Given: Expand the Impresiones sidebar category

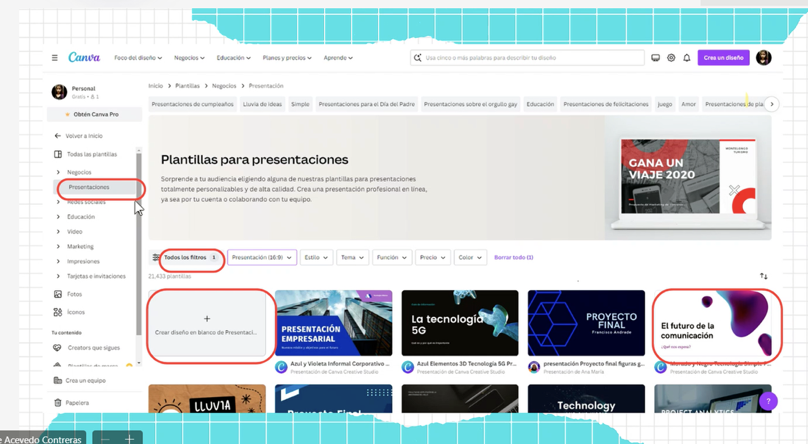Looking at the screenshot, I should [58, 261].
